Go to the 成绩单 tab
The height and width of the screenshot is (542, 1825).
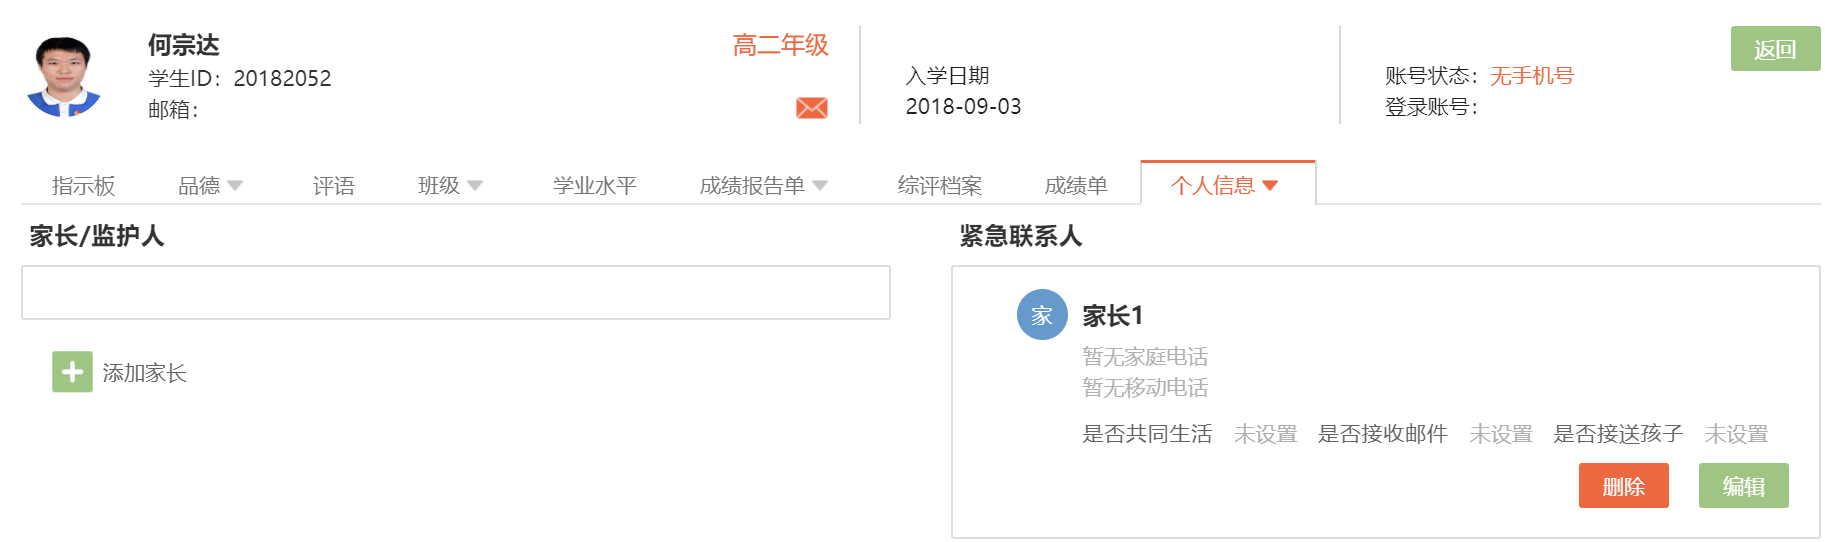[1076, 186]
